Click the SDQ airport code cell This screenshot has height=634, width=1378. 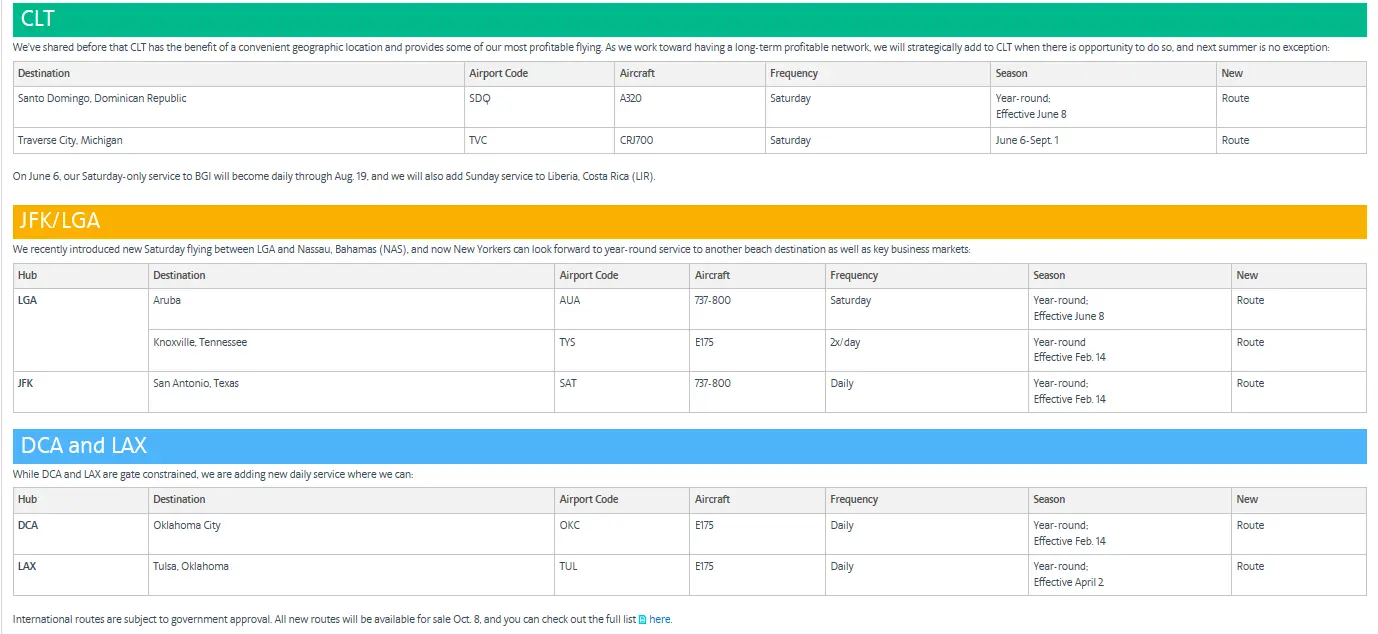(x=480, y=99)
